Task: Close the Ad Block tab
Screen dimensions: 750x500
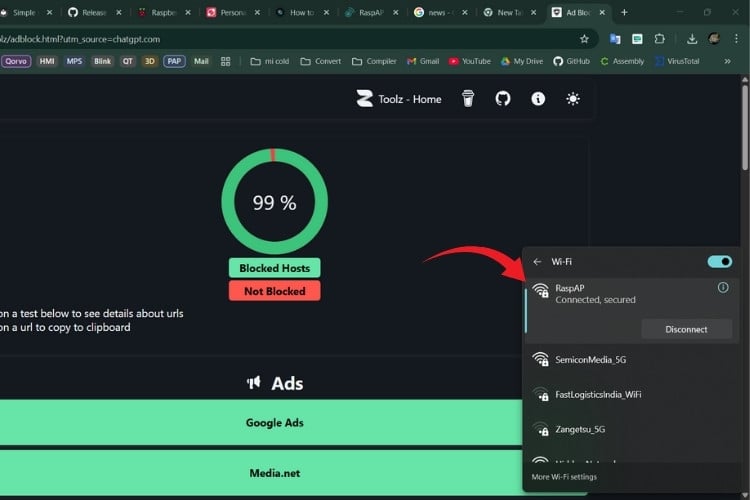Action: [602, 12]
